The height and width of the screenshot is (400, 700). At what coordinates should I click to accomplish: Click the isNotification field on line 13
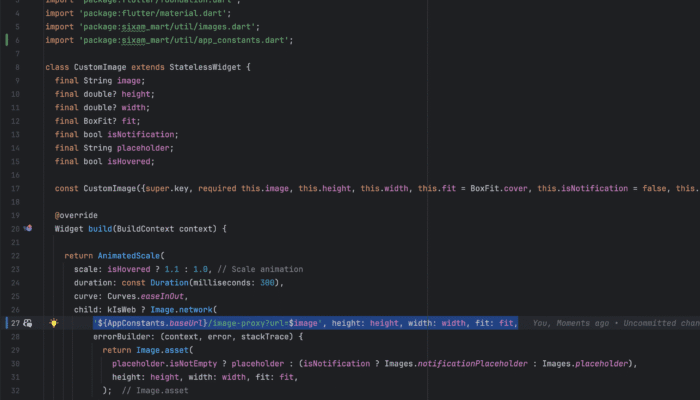coord(141,134)
